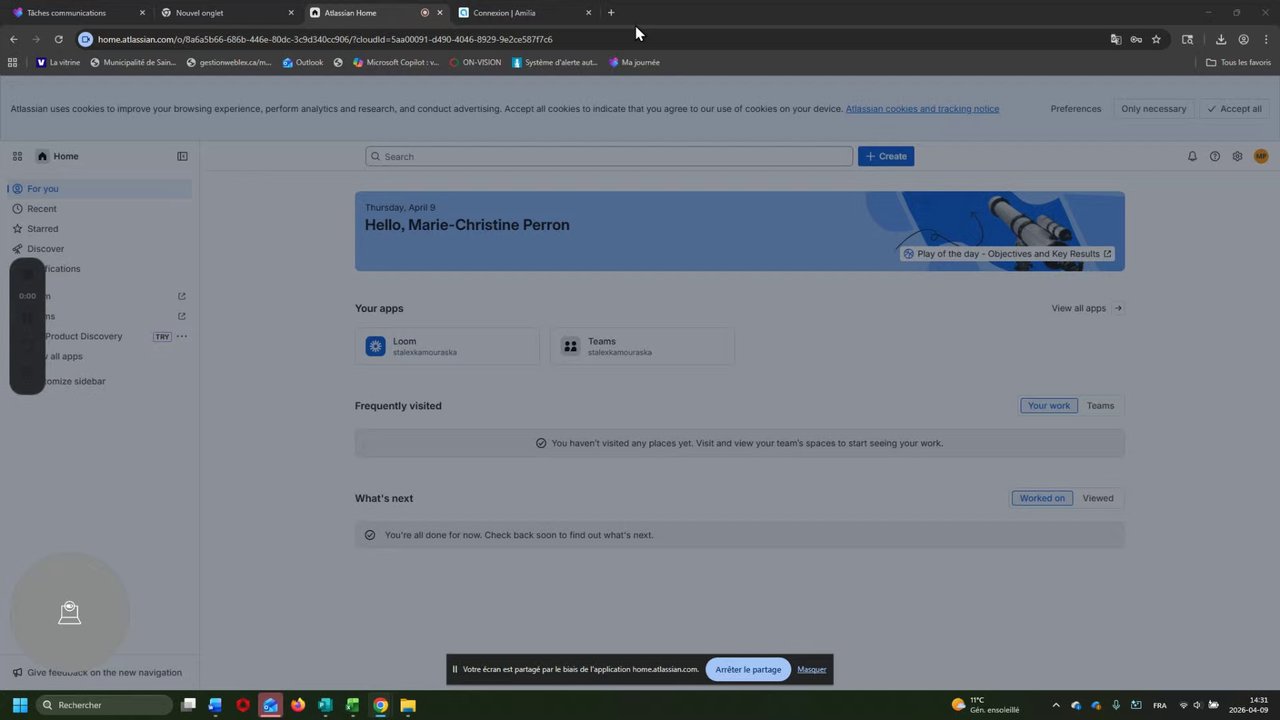
Task: Open Play of the day Objectives link
Action: coord(1007,254)
